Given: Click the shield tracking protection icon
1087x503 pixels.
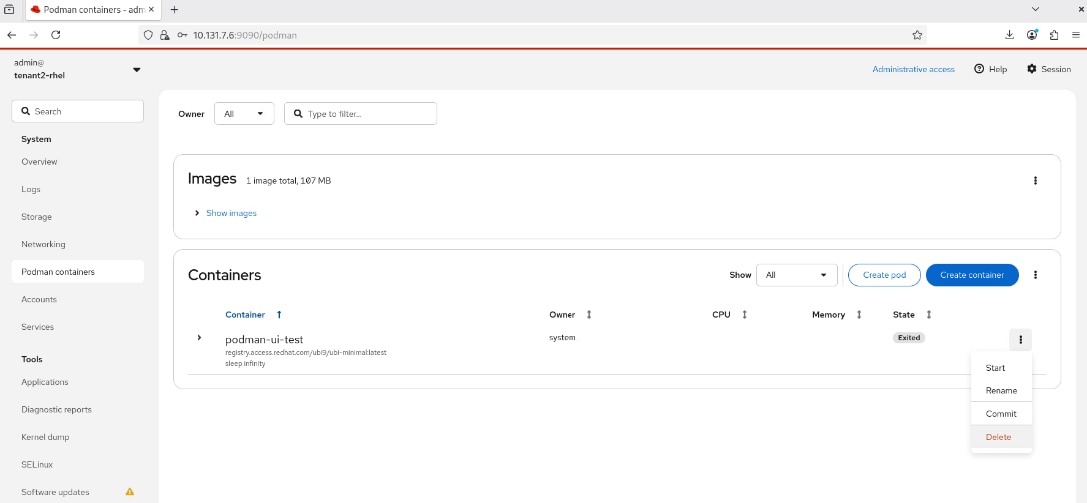Looking at the screenshot, I should click(148, 35).
